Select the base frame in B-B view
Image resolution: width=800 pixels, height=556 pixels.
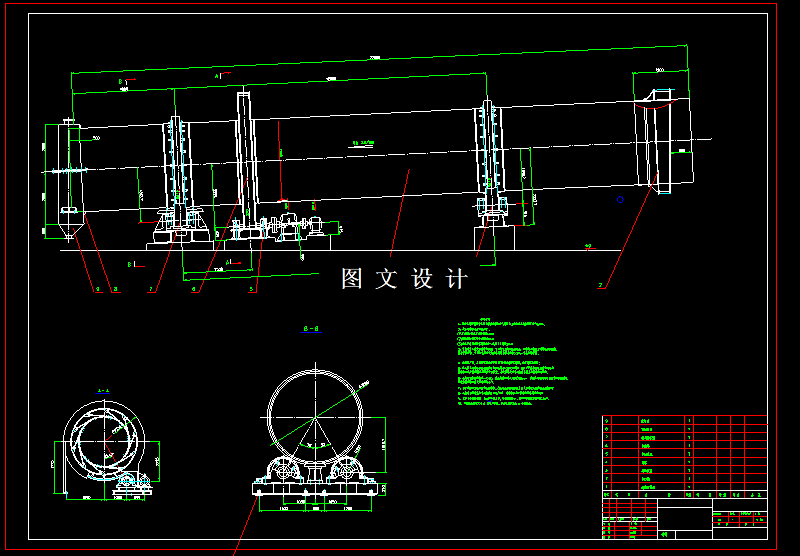[315, 489]
